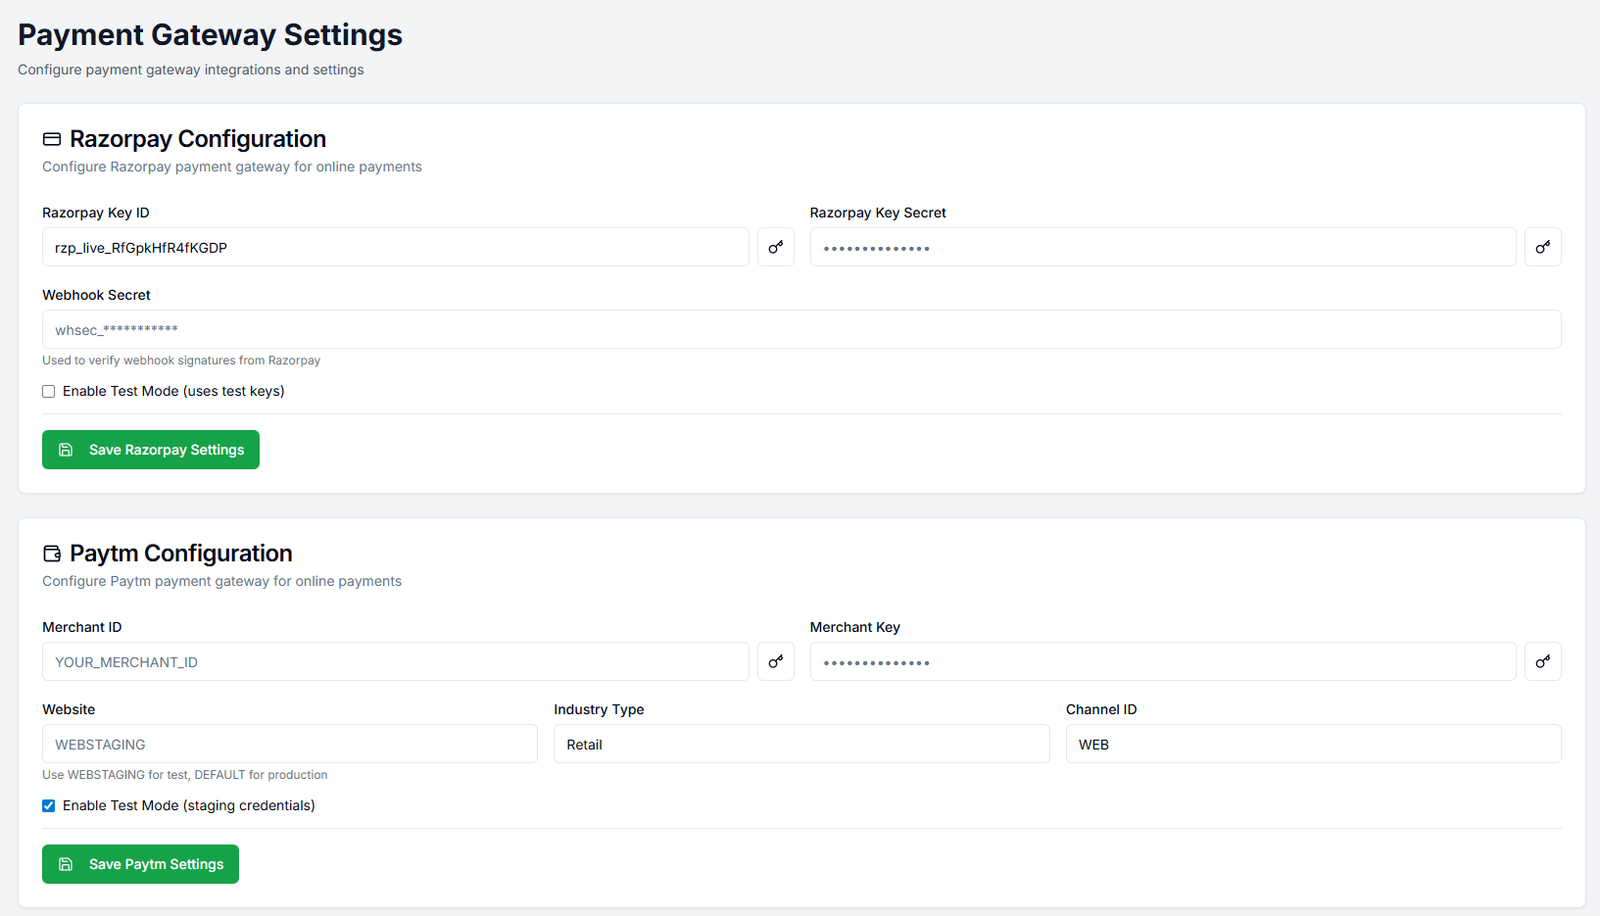The height and width of the screenshot is (916, 1600).
Task: Edit the Industry Type field with Retail
Action: (801, 744)
